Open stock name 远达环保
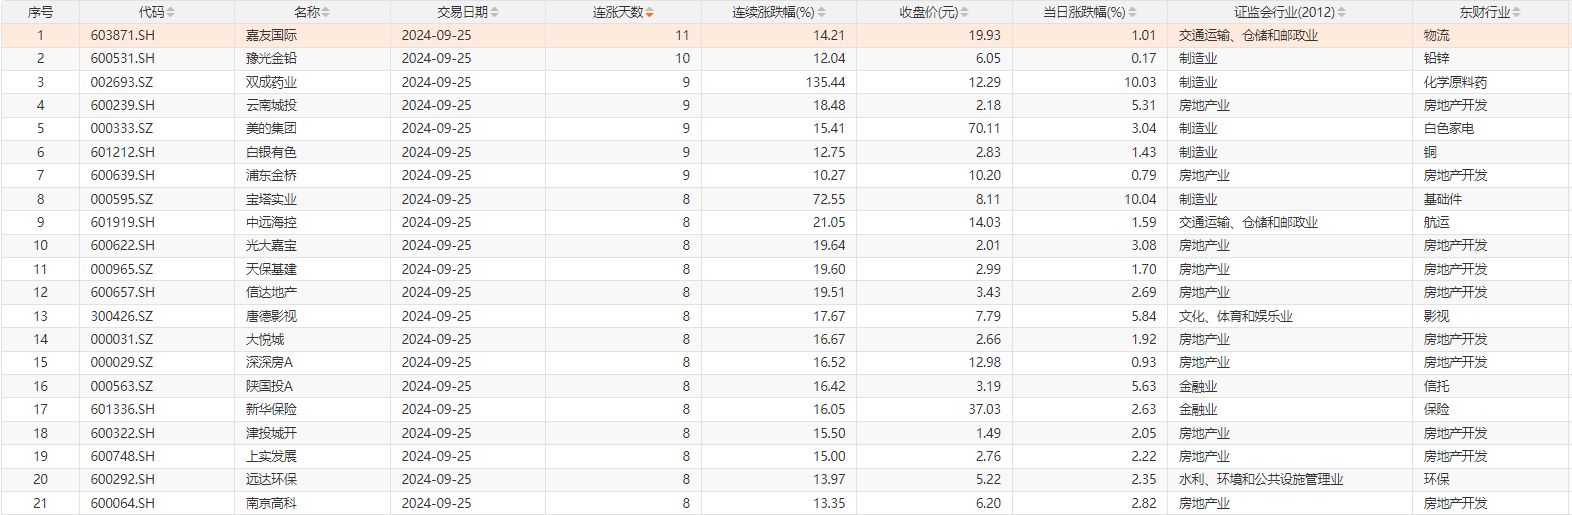The image size is (1572, 515). tap(271, 479)
